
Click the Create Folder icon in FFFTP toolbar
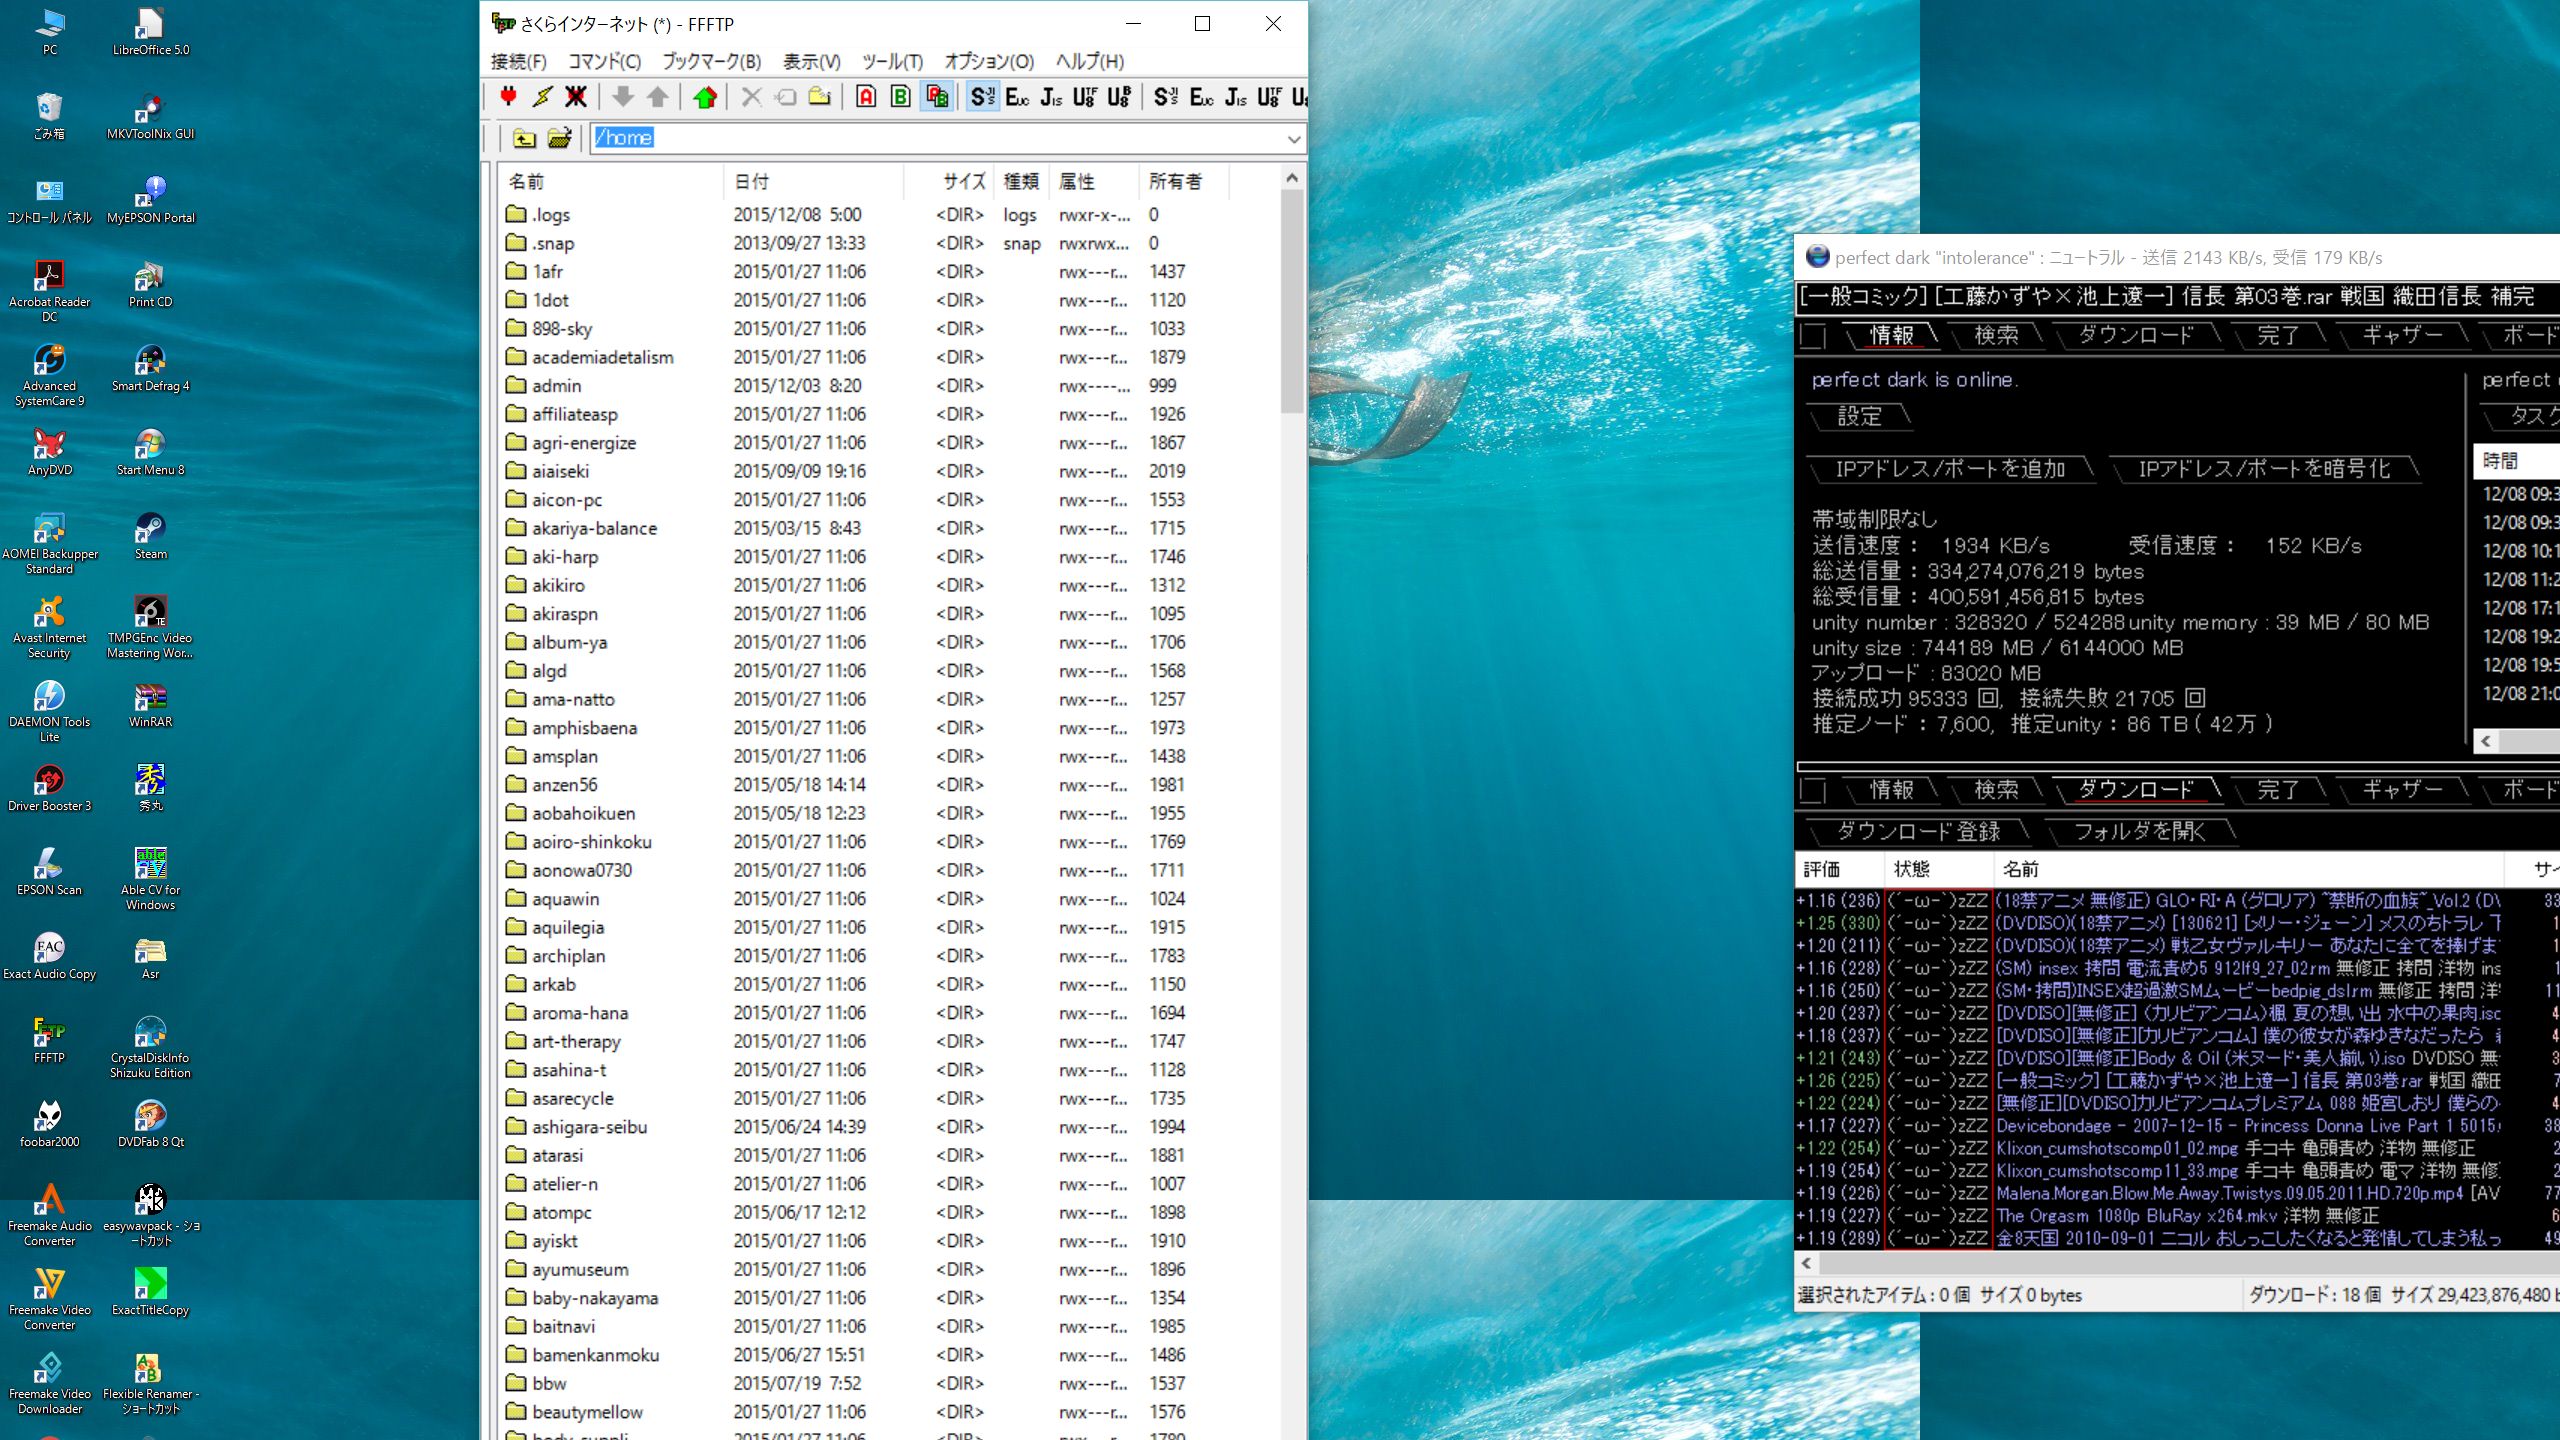[x=820, y=97]
